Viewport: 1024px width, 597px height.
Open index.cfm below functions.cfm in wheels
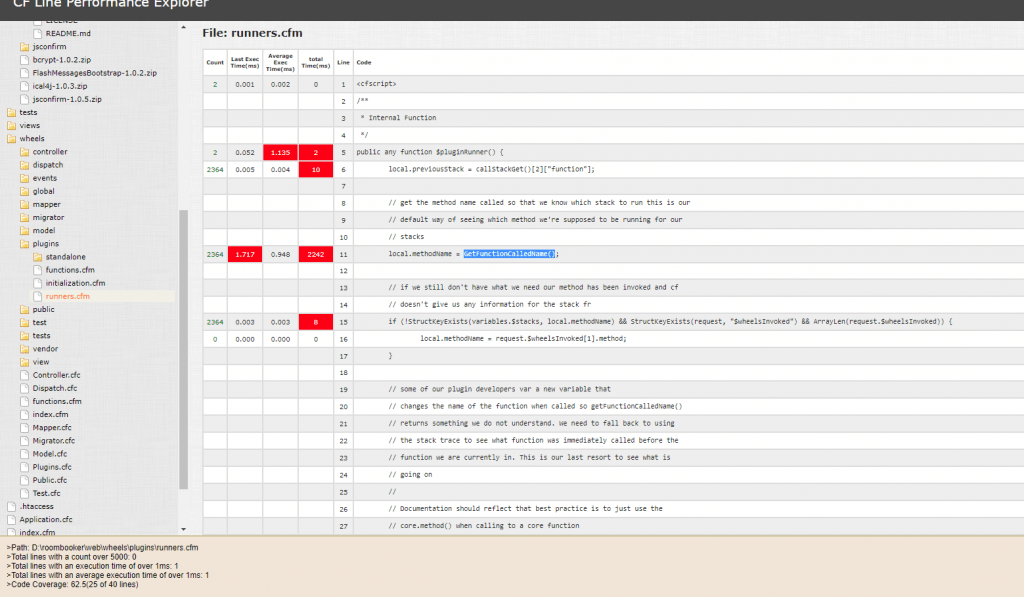point(50,414)
